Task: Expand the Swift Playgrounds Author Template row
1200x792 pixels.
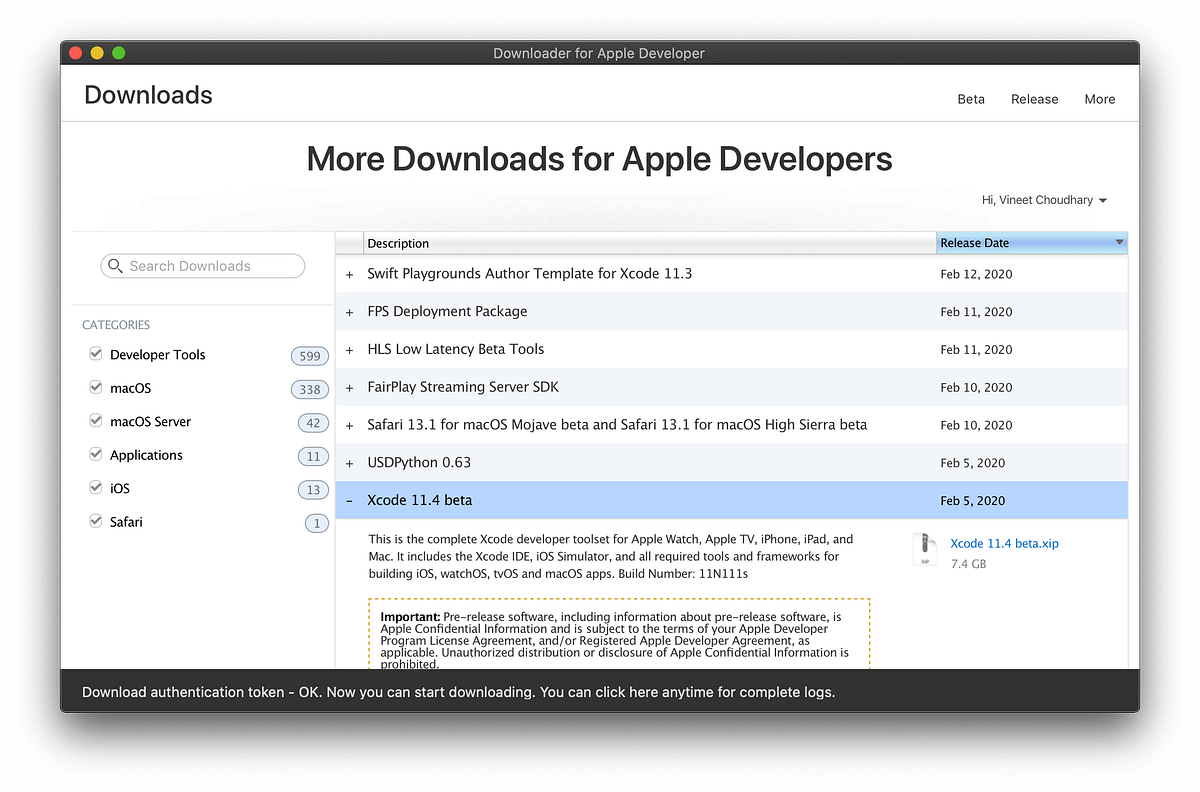Action: 349,273
